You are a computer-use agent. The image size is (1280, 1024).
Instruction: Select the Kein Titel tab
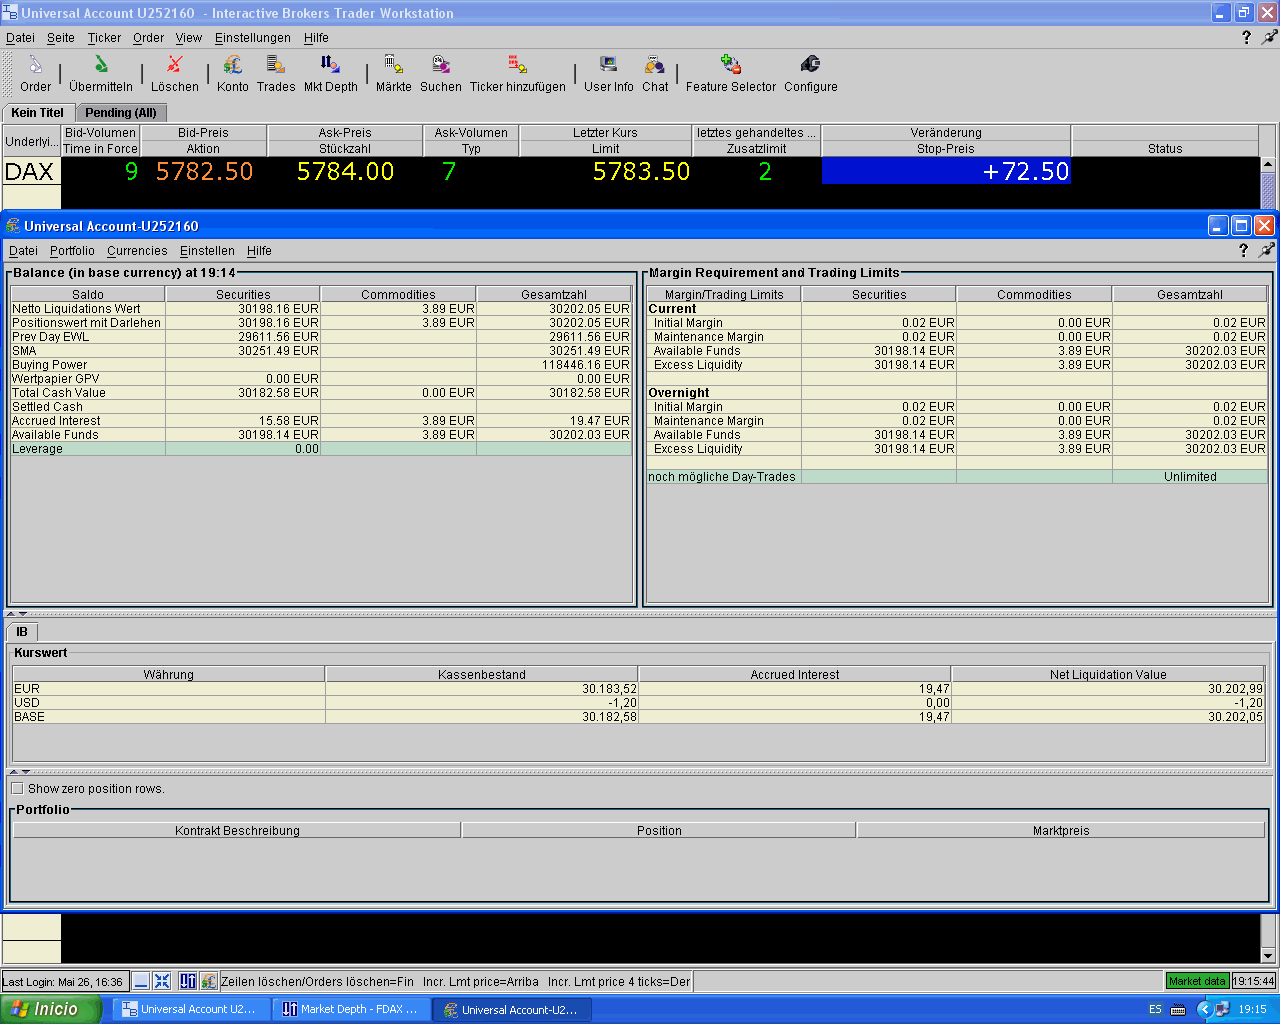tap(38, 112)
